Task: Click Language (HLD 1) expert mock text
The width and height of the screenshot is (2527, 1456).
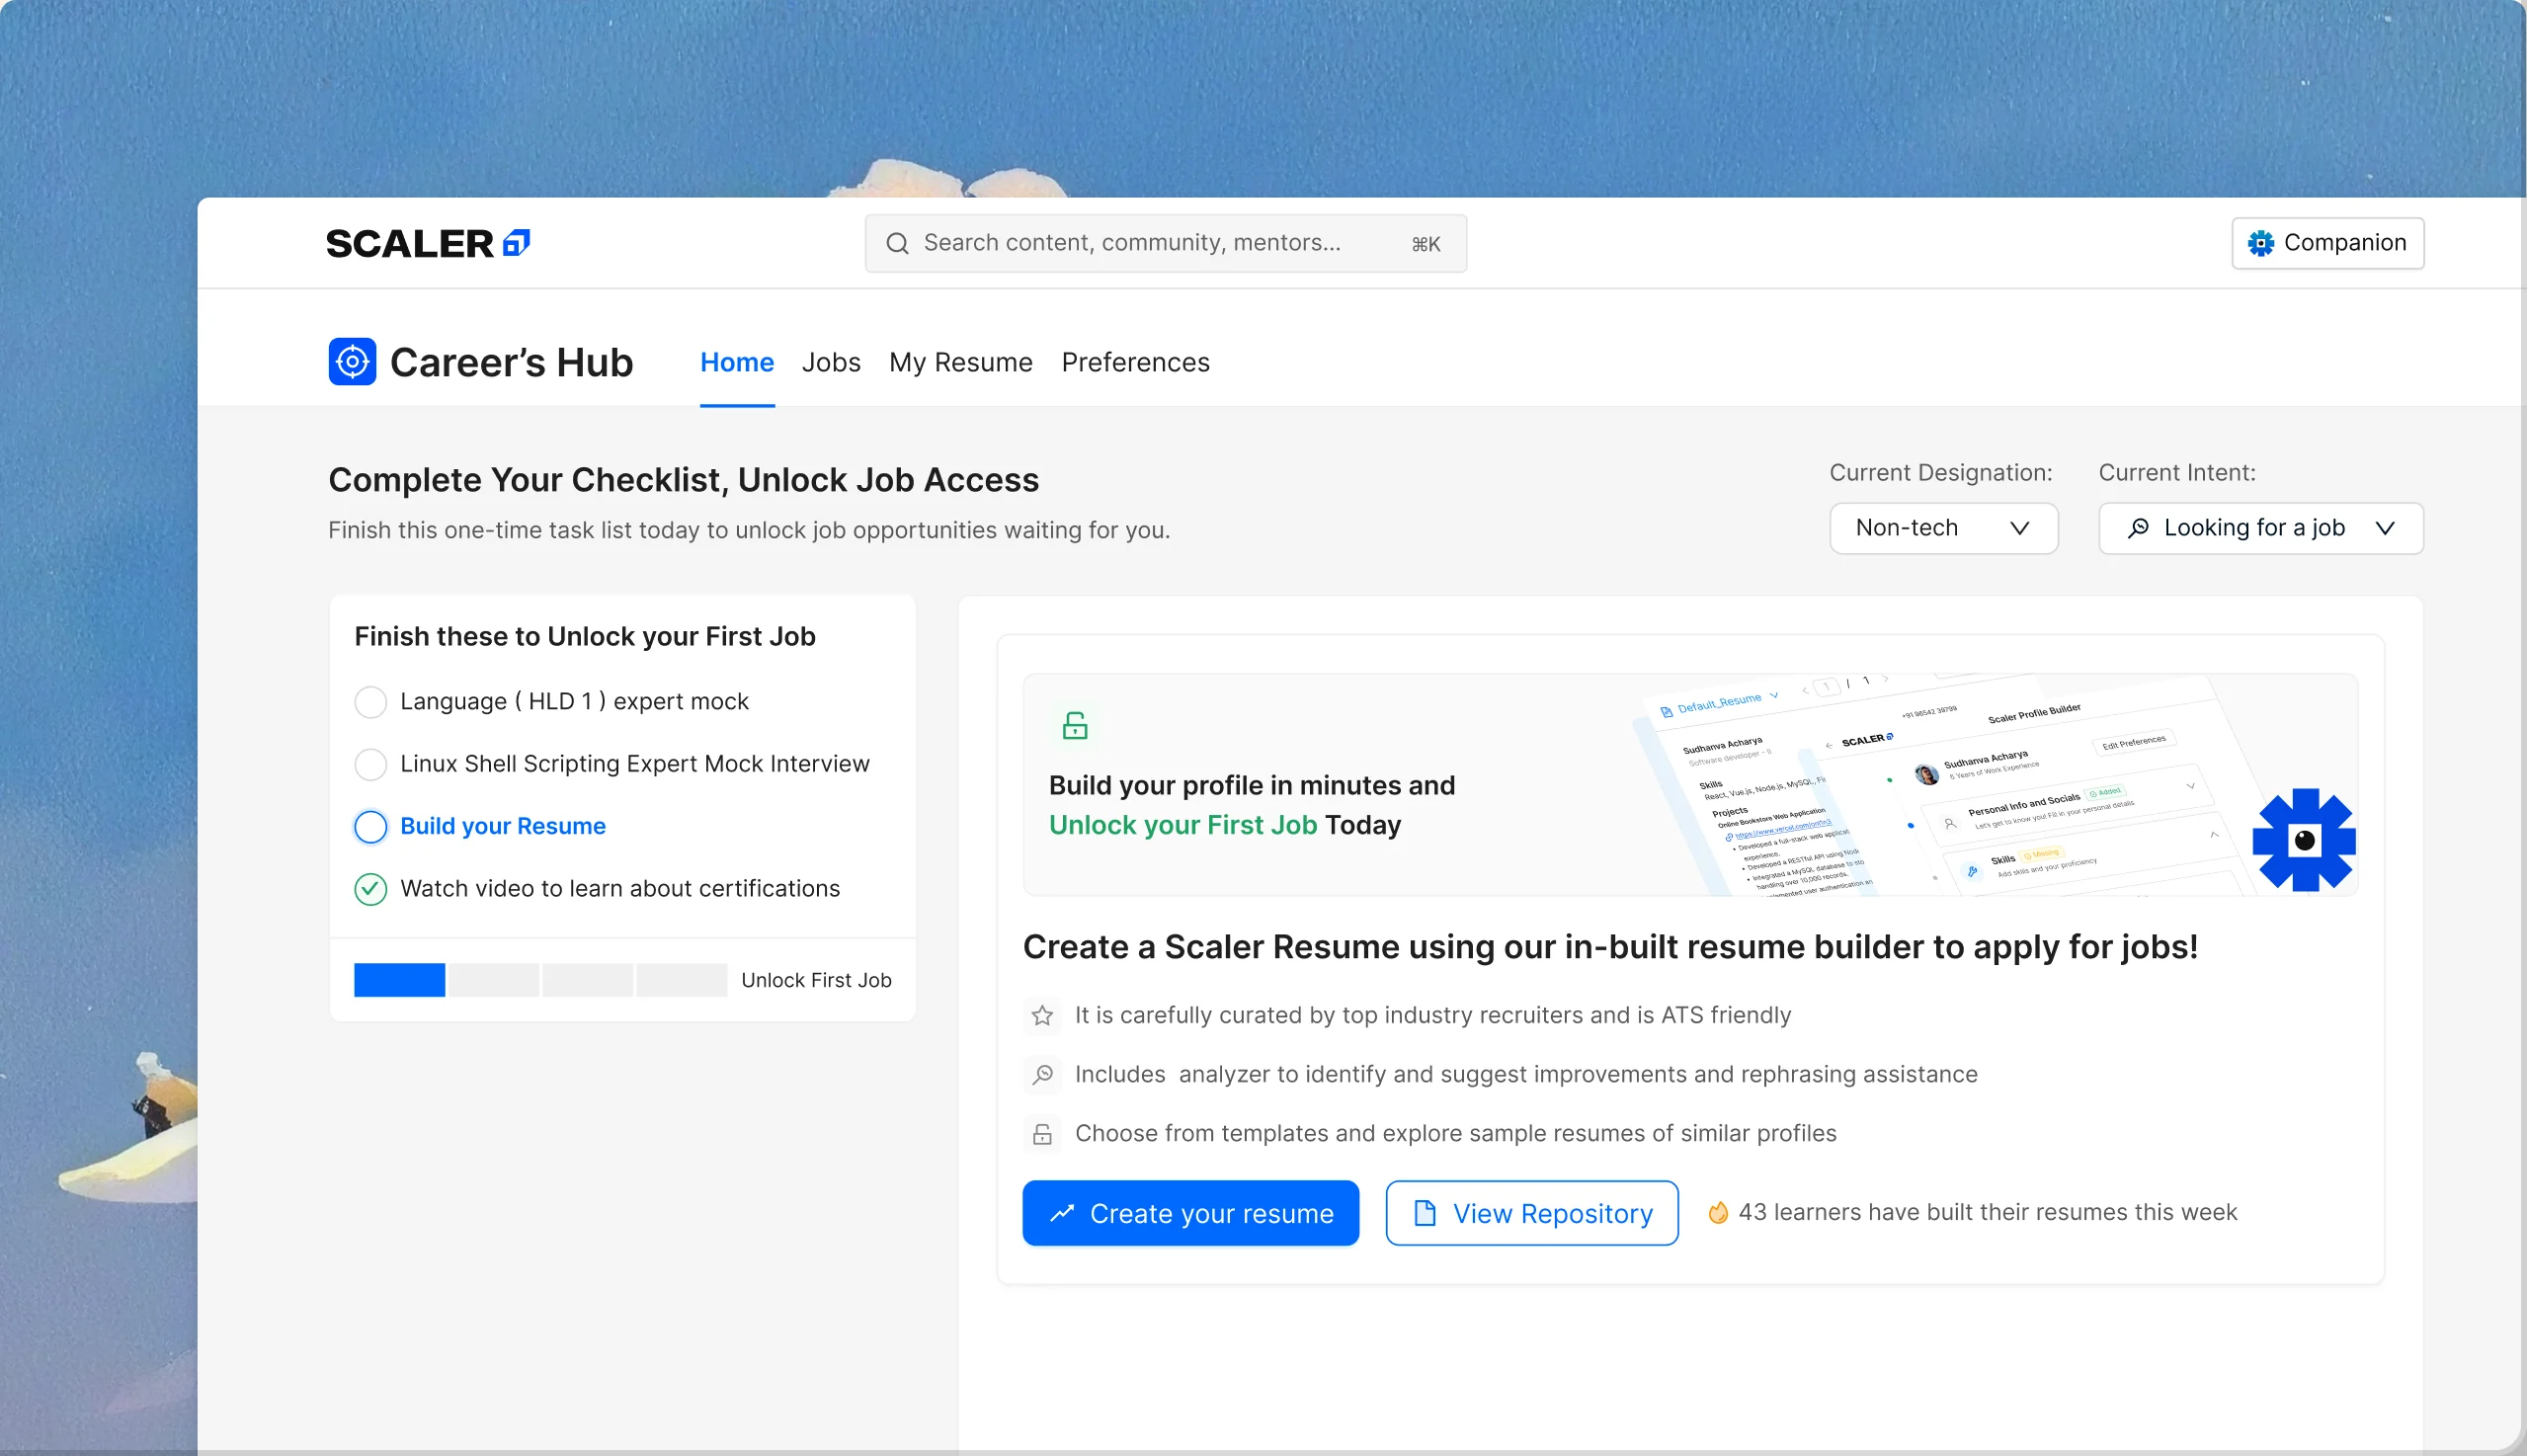Action: pos(574,701)
